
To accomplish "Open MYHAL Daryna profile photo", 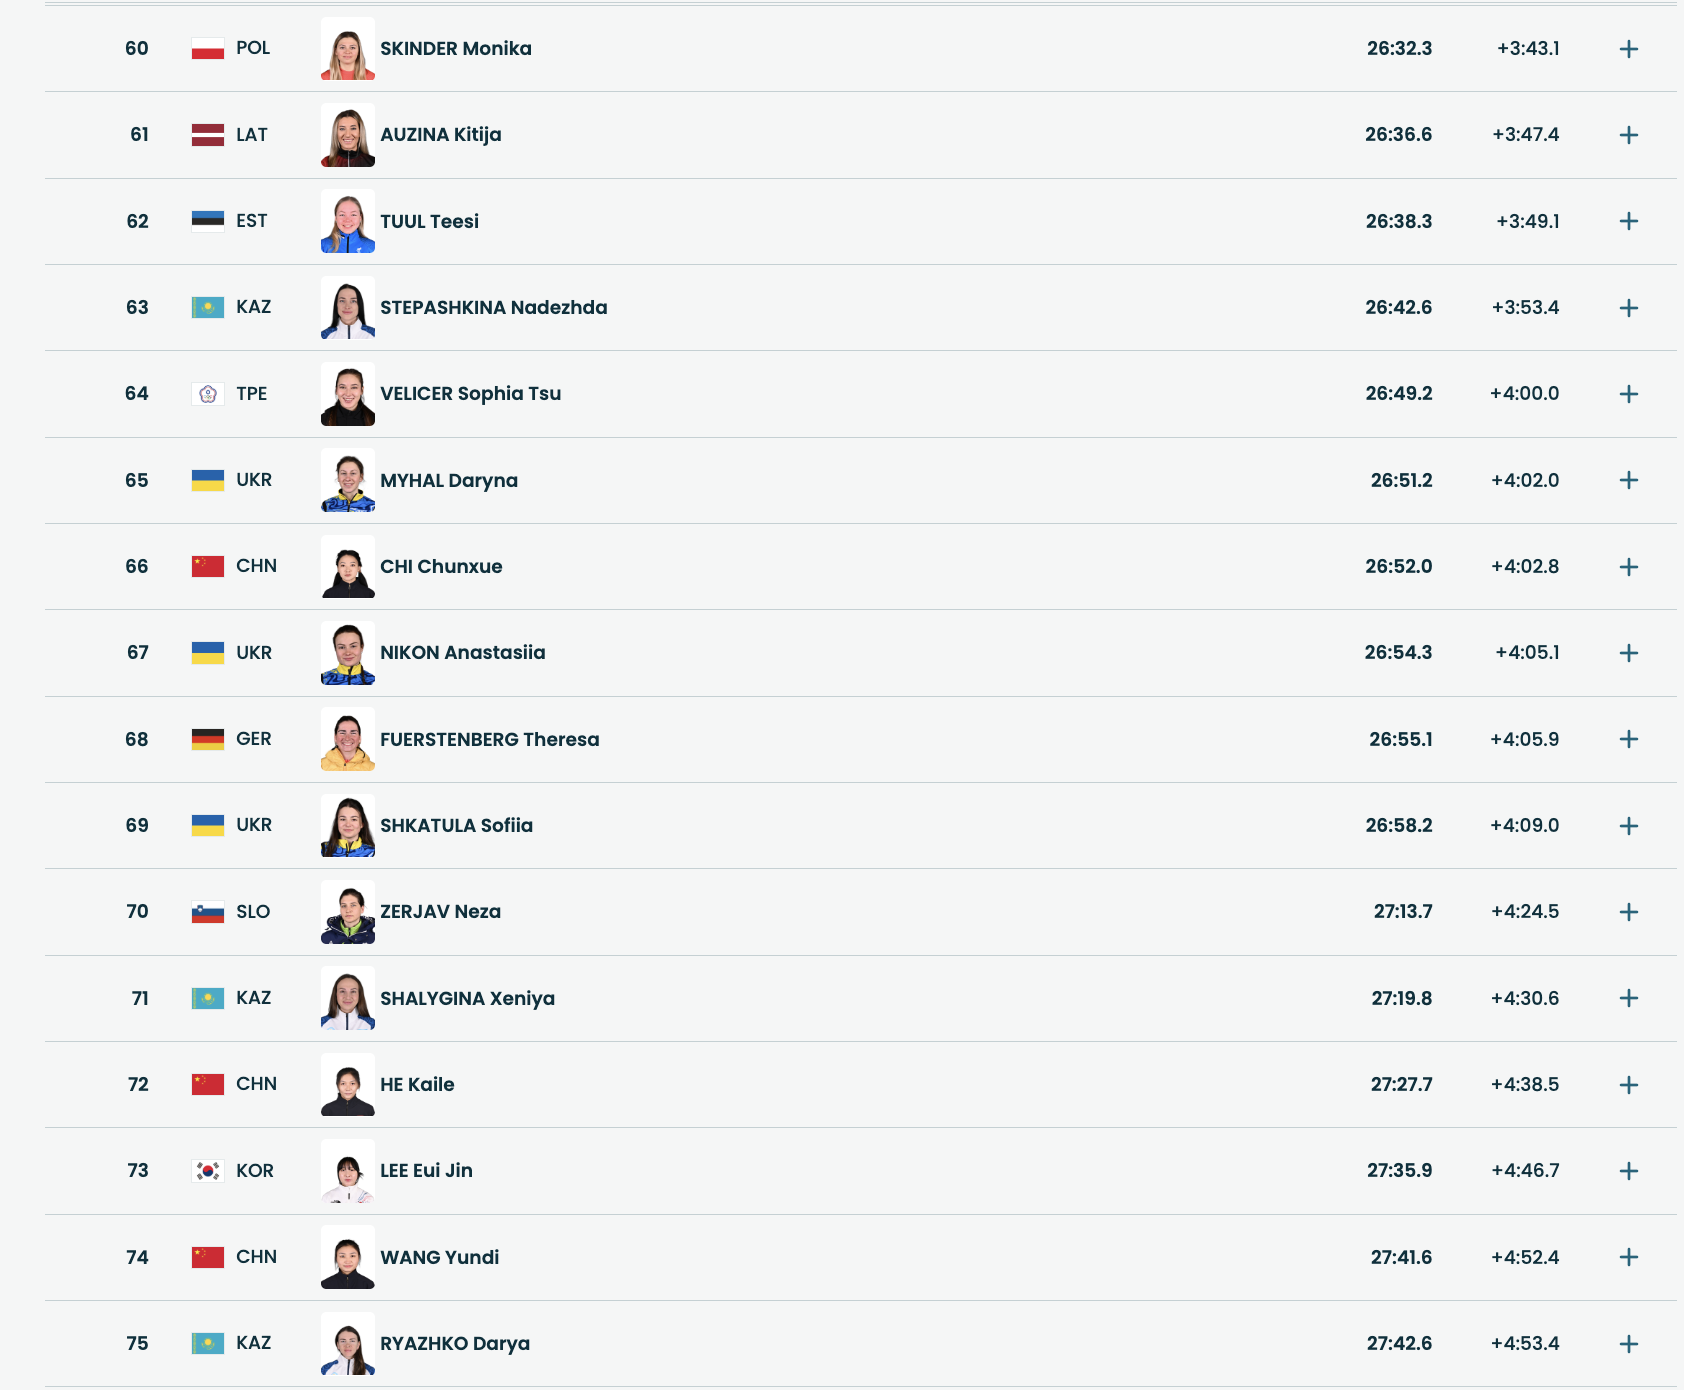I will (348, 480).
